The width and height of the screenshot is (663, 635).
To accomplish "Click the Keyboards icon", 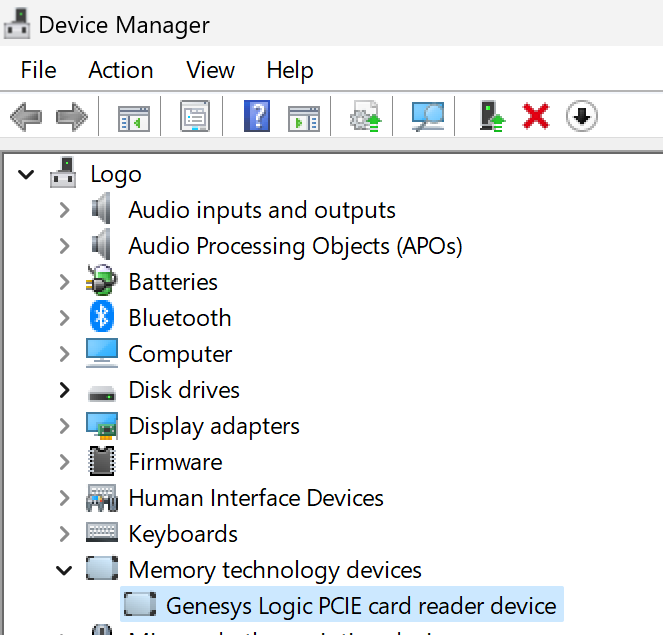I will pos(102,532).
